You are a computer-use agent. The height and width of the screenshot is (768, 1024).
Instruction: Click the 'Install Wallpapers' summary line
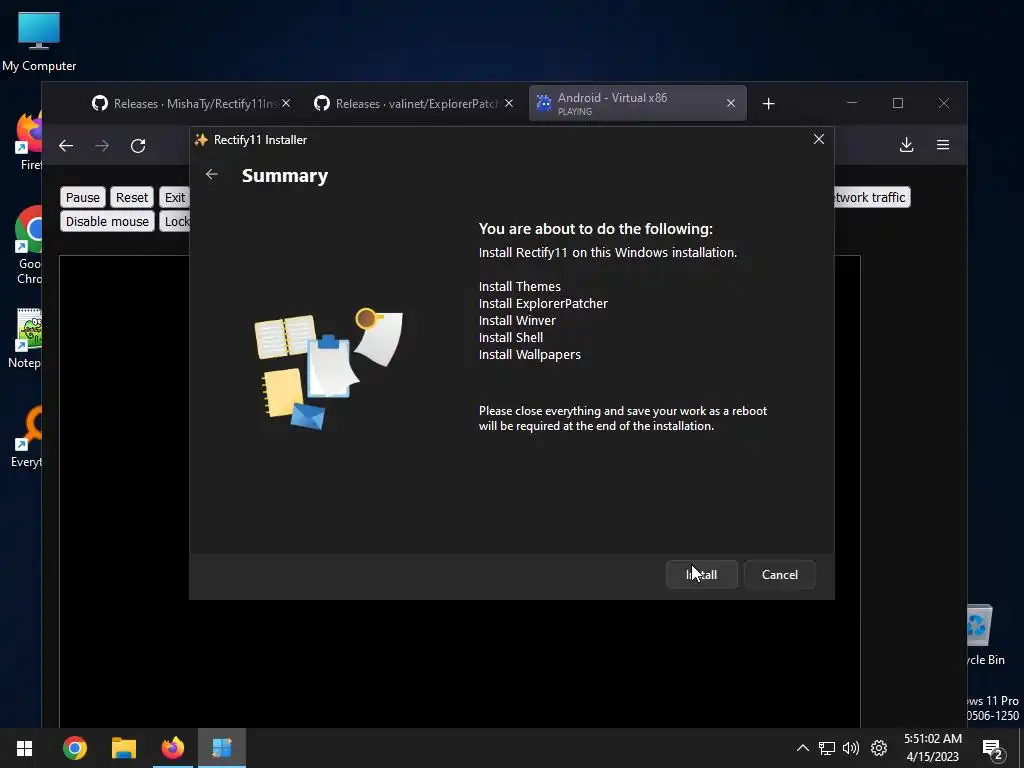tap(530, 355)
